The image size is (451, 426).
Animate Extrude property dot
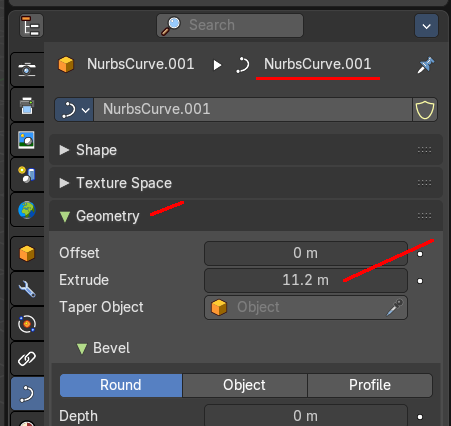[x=420, y=281]
